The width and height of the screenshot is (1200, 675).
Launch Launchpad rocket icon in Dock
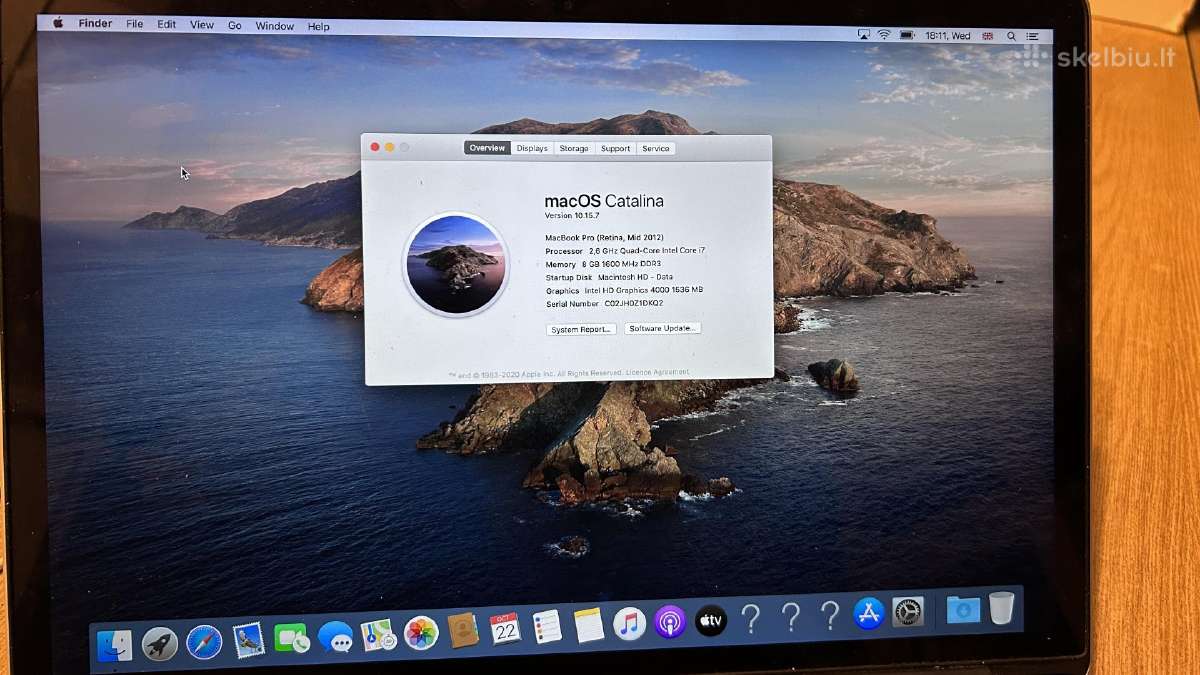coord(159,643)
